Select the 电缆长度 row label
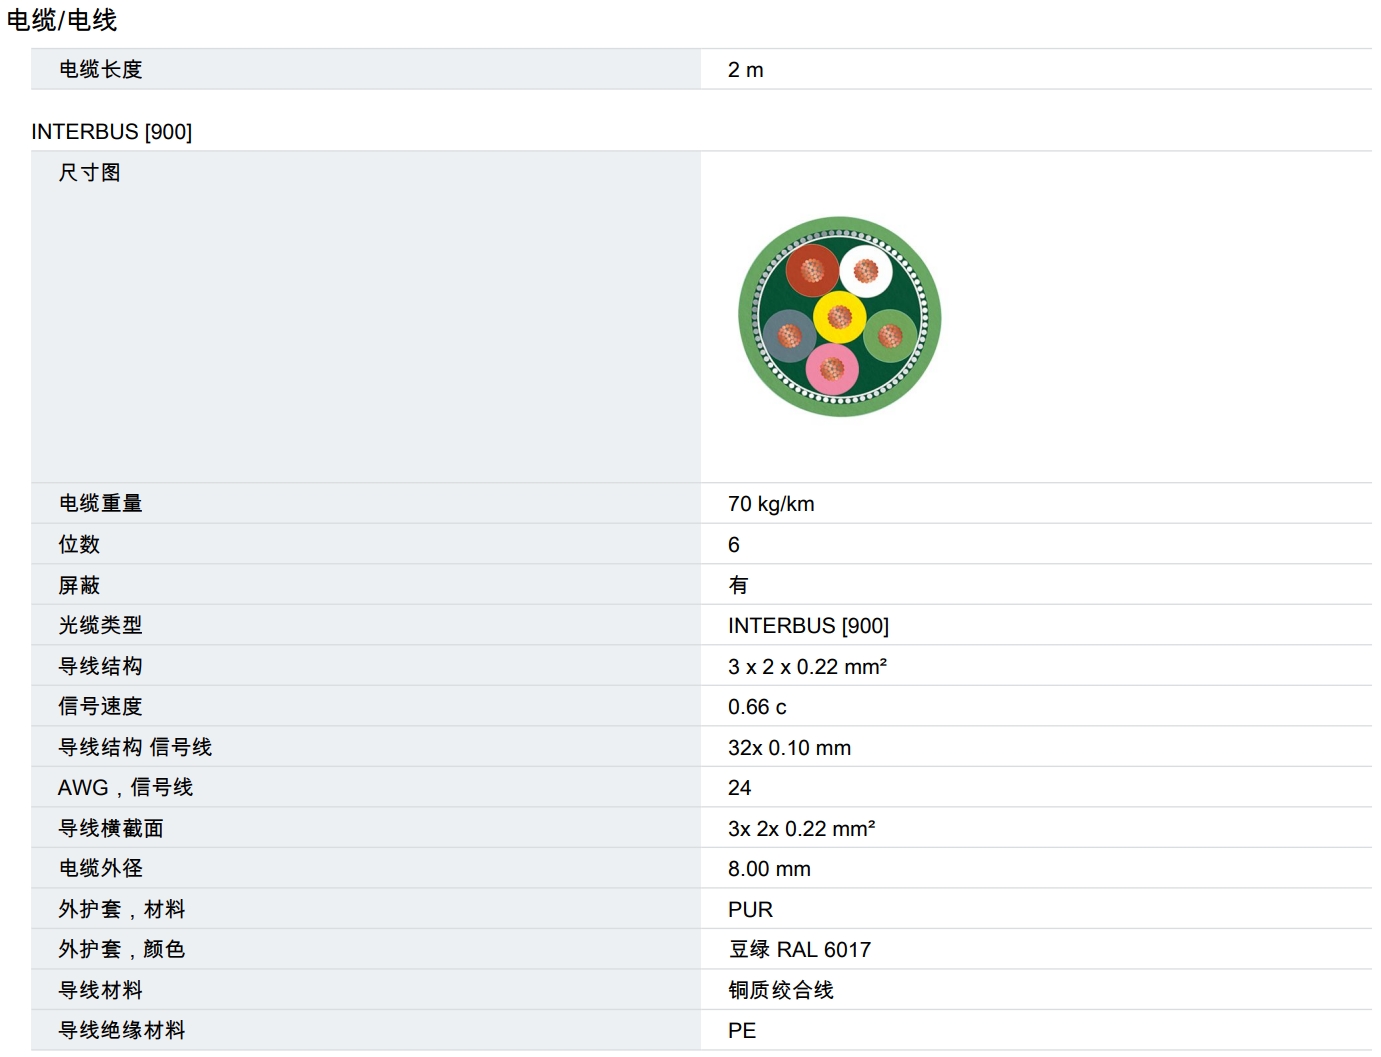 coord(100,70)
